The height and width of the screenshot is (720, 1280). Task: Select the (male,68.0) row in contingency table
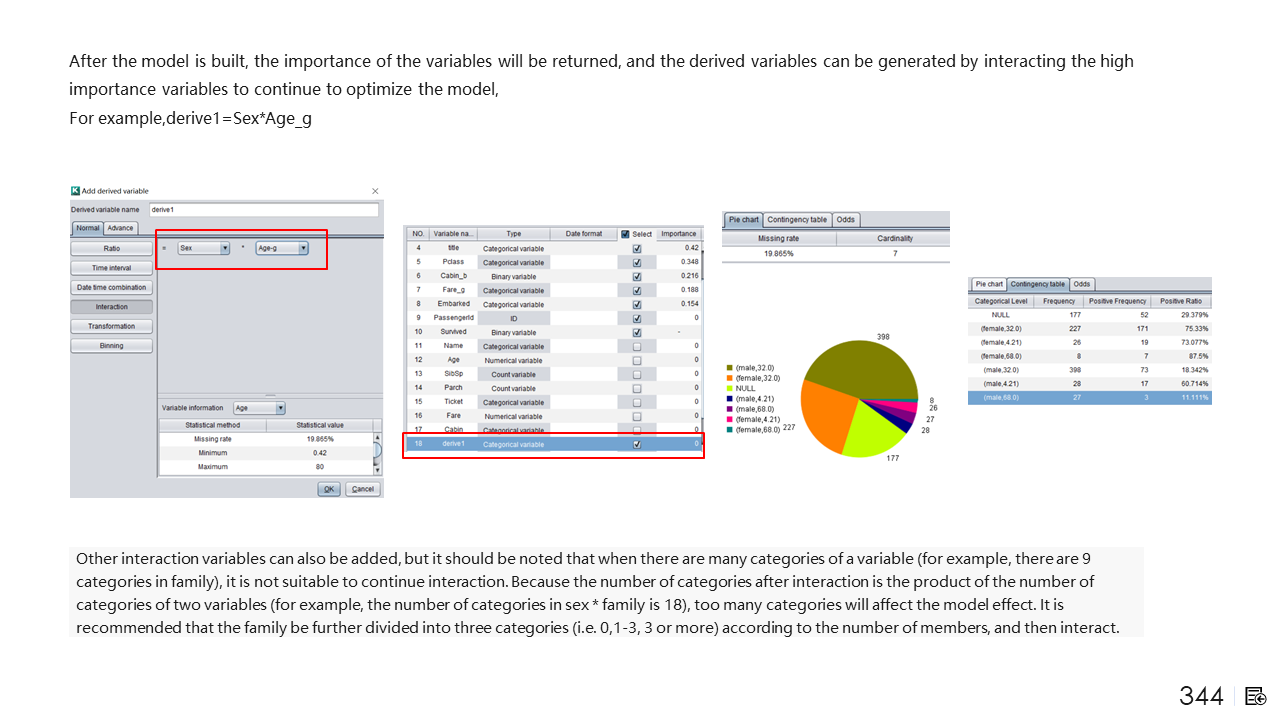(1089, 397)
